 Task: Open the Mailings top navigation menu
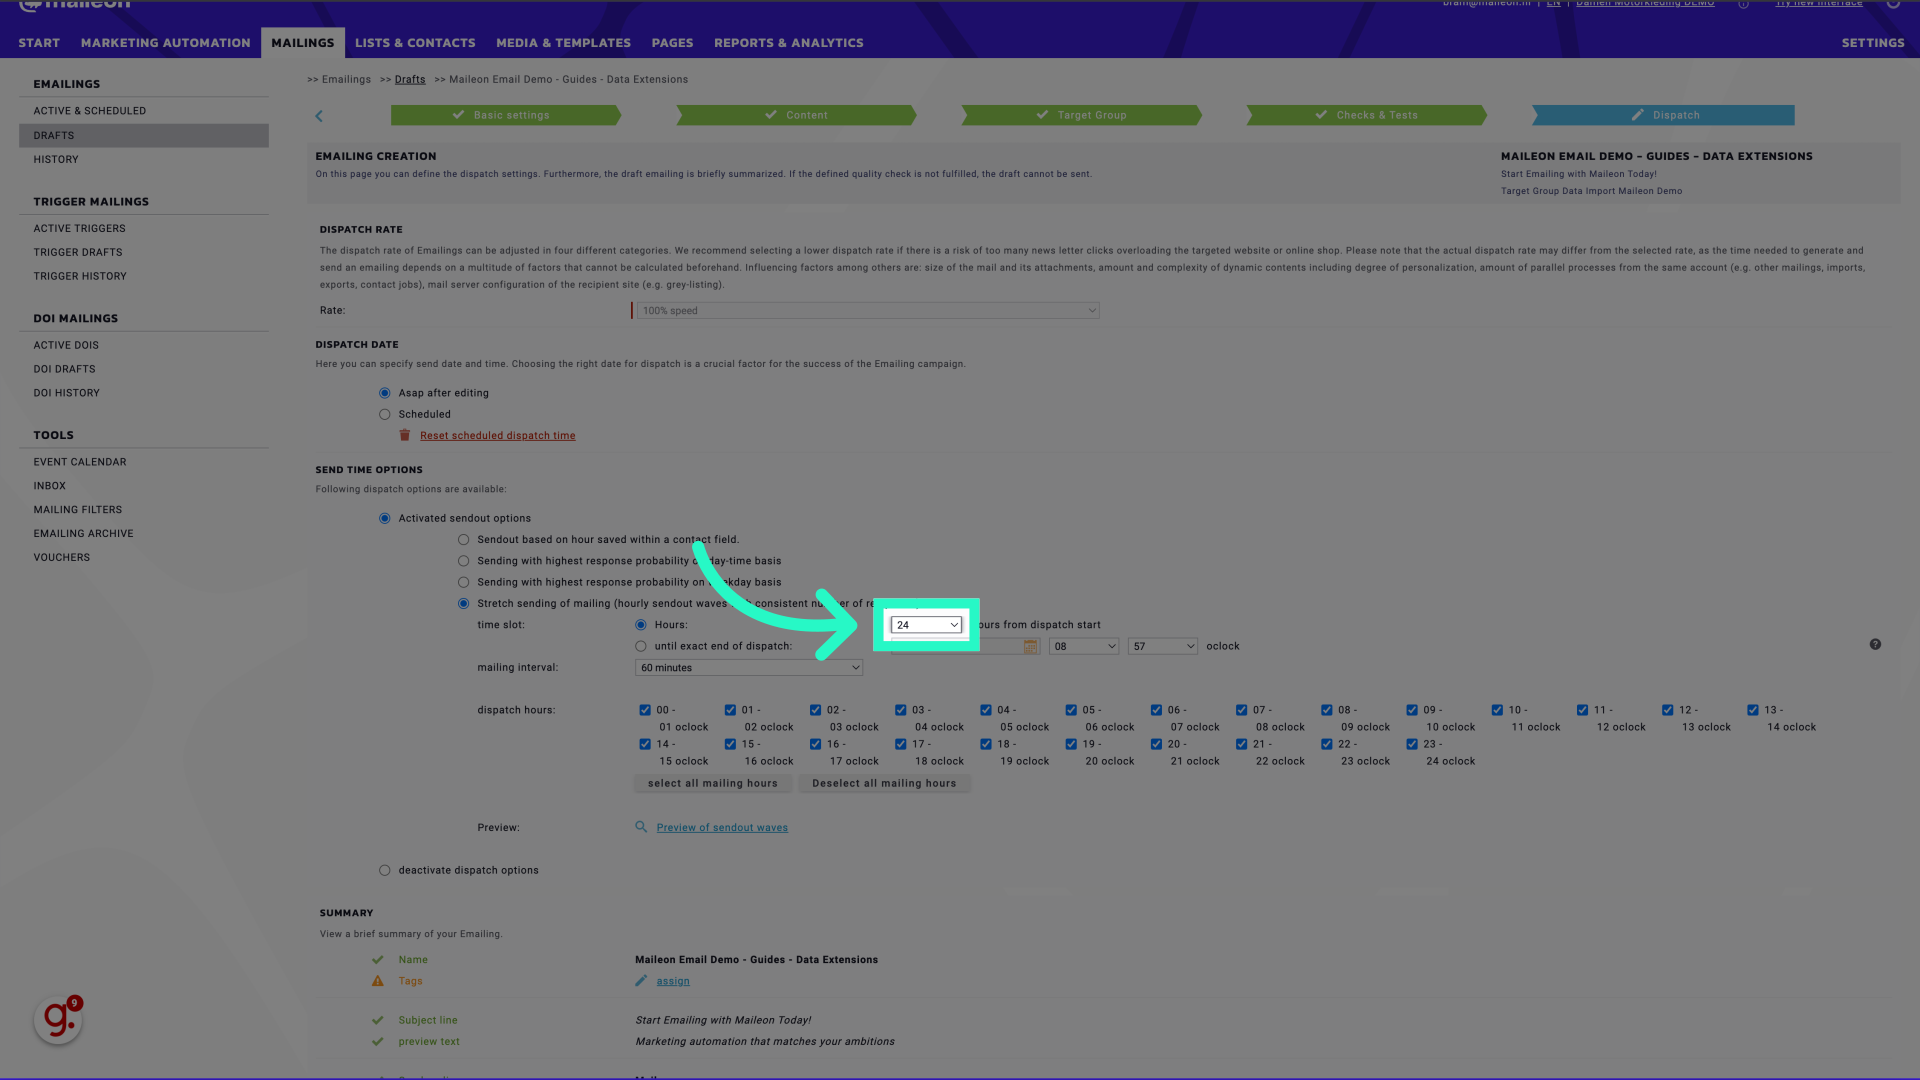[301, 42]
